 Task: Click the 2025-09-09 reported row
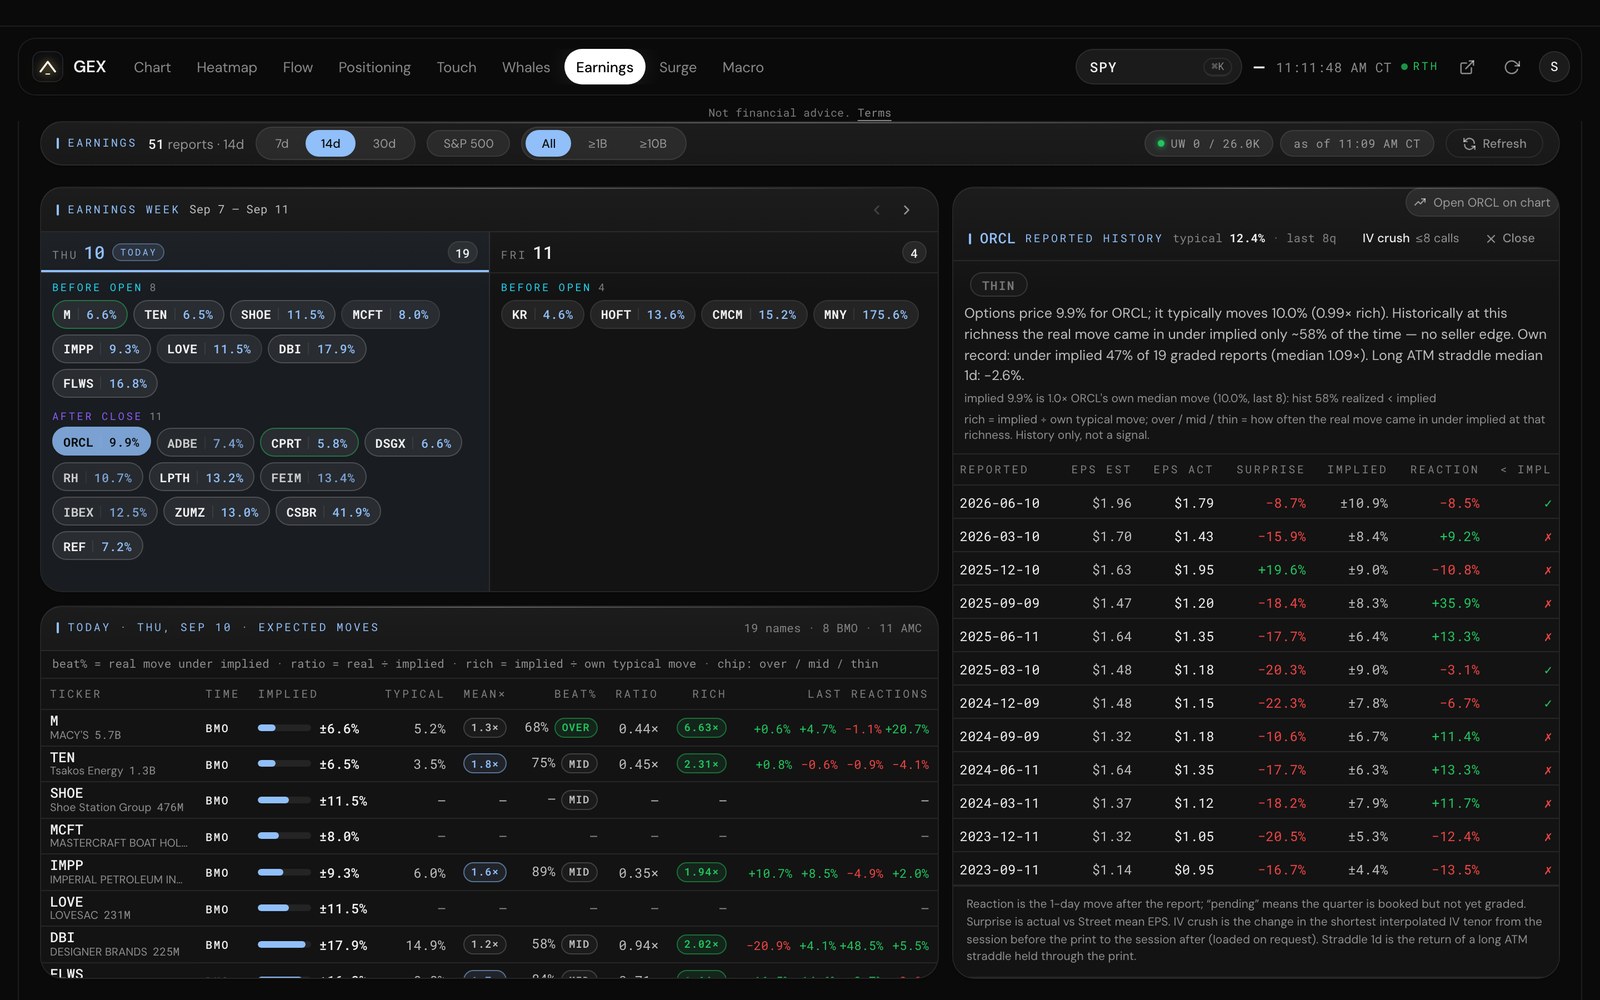click(x=1255, y=603)
